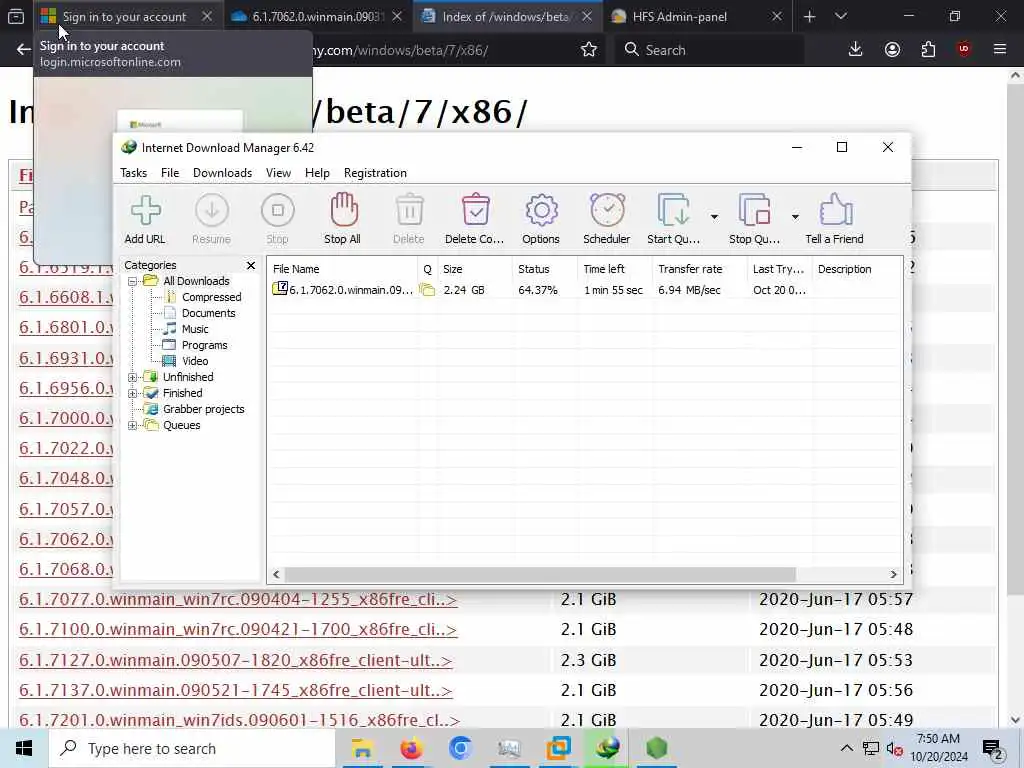Open 6.1.7100.0.winmain_win7rc file link

point(238,630)
